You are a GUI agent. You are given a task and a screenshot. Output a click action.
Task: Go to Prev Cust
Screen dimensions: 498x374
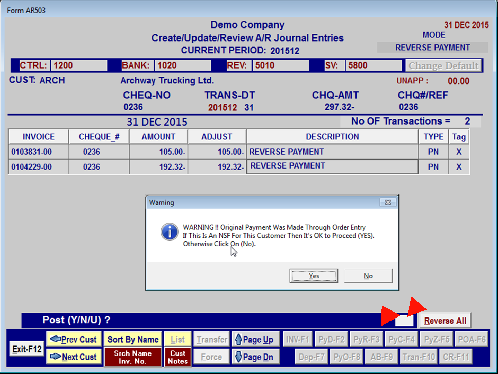coord(74,339)
